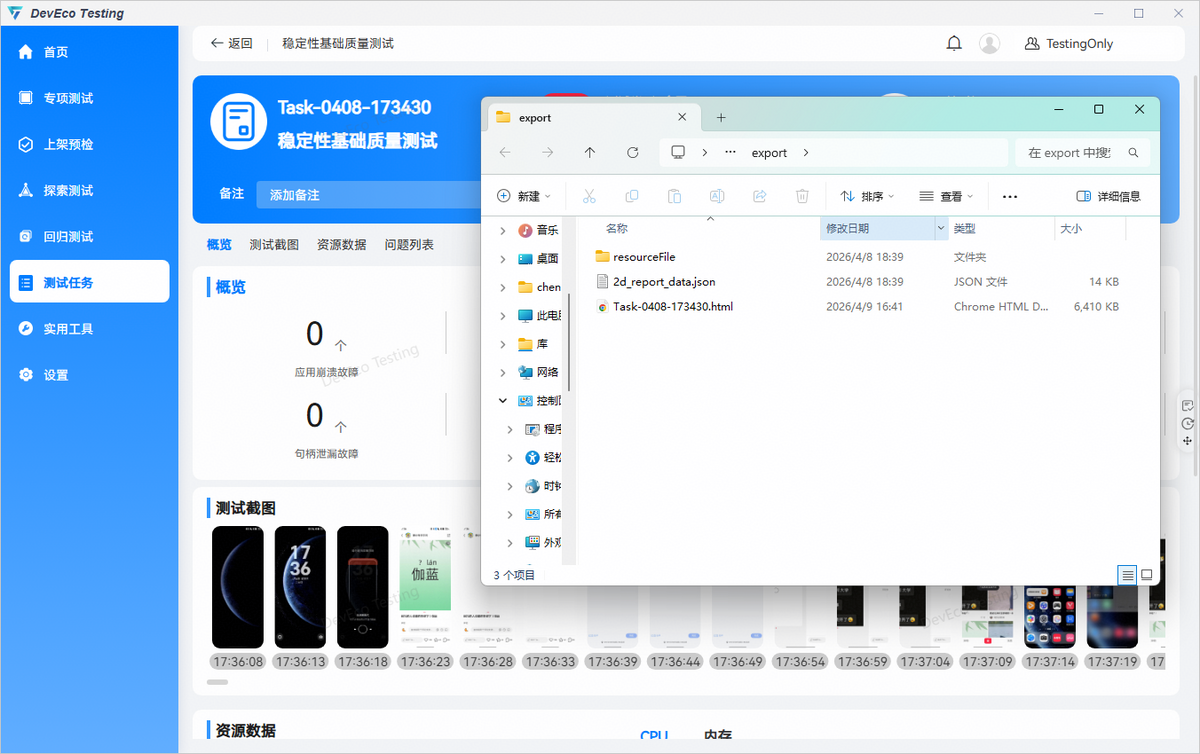Open the 新建 new item dropdown

click(x=524, y=196)
